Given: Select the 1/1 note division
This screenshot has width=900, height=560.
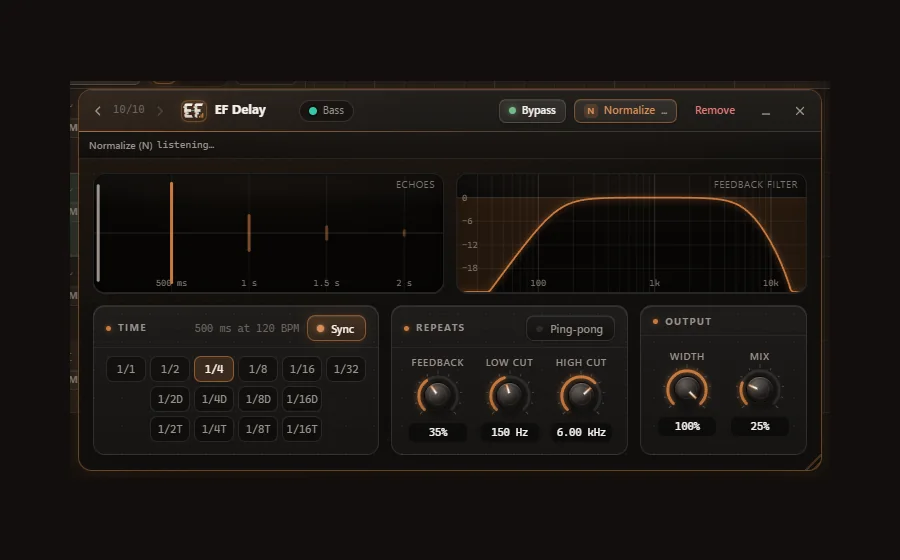Looking at the screenshot, I should [x=126, y=369].
